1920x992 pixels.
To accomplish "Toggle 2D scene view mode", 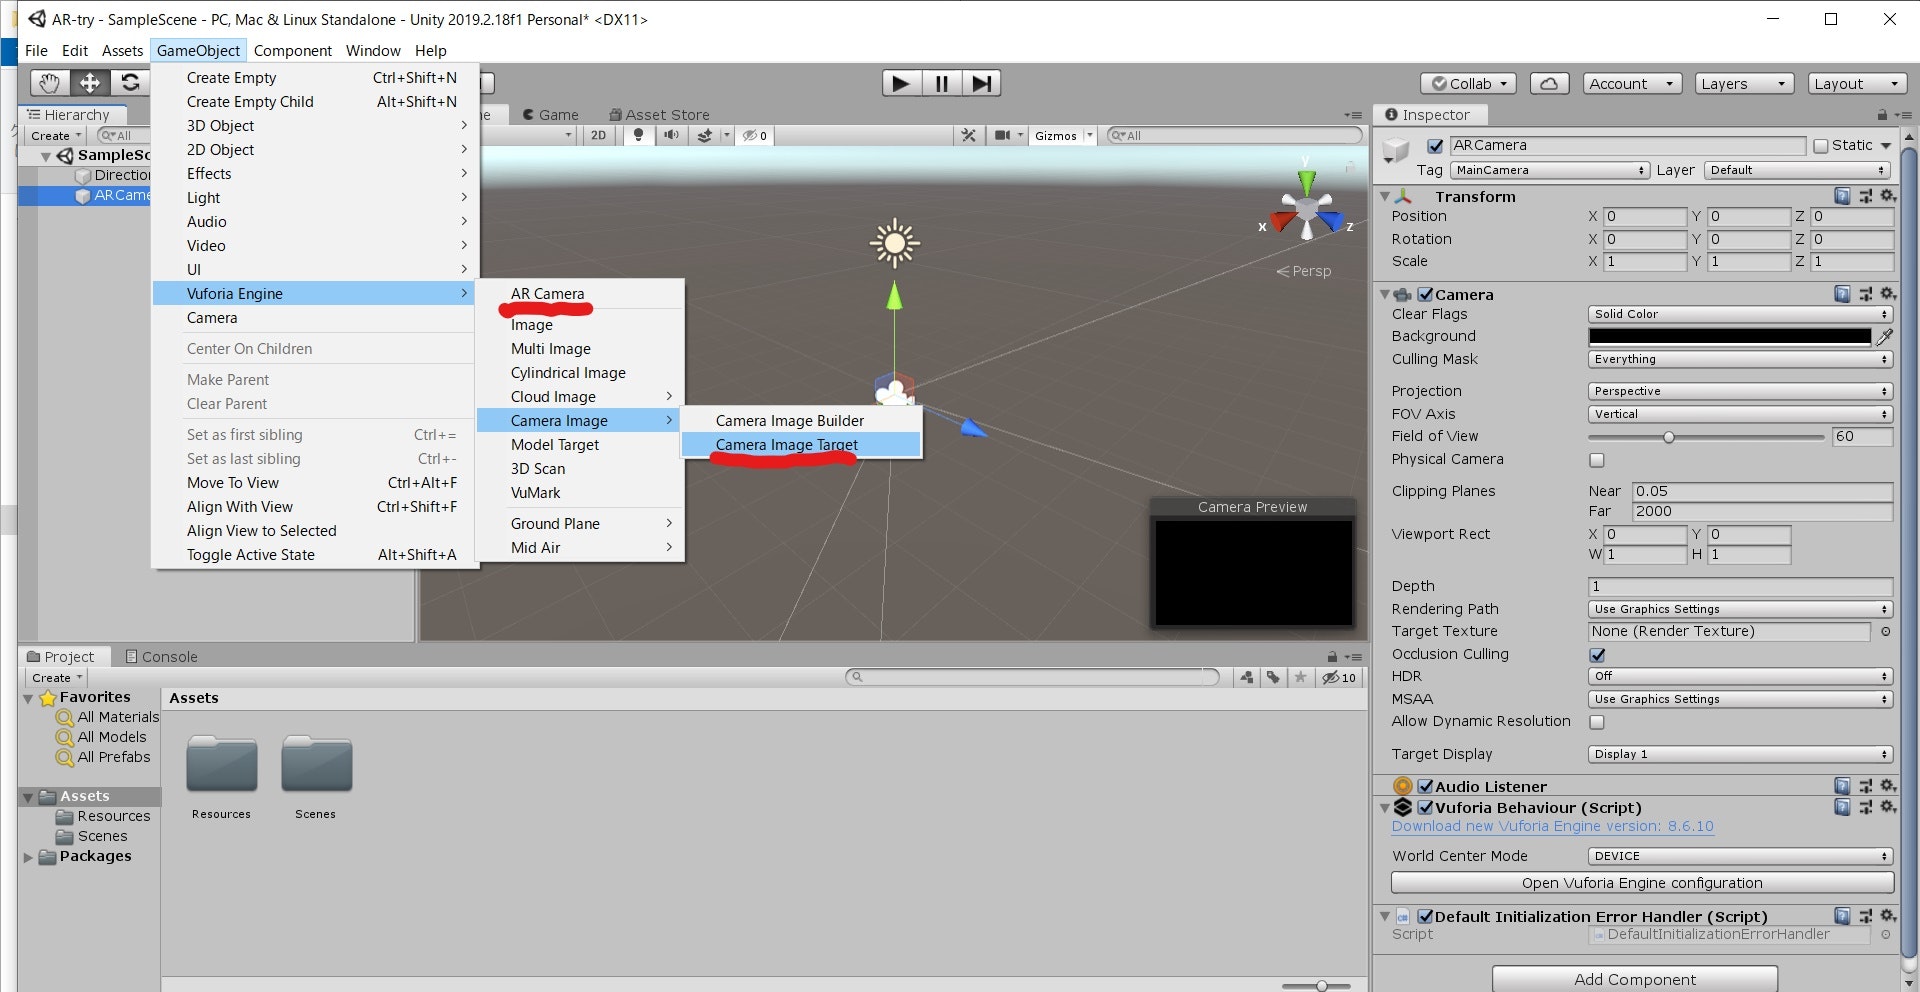I will pos(598,135).
